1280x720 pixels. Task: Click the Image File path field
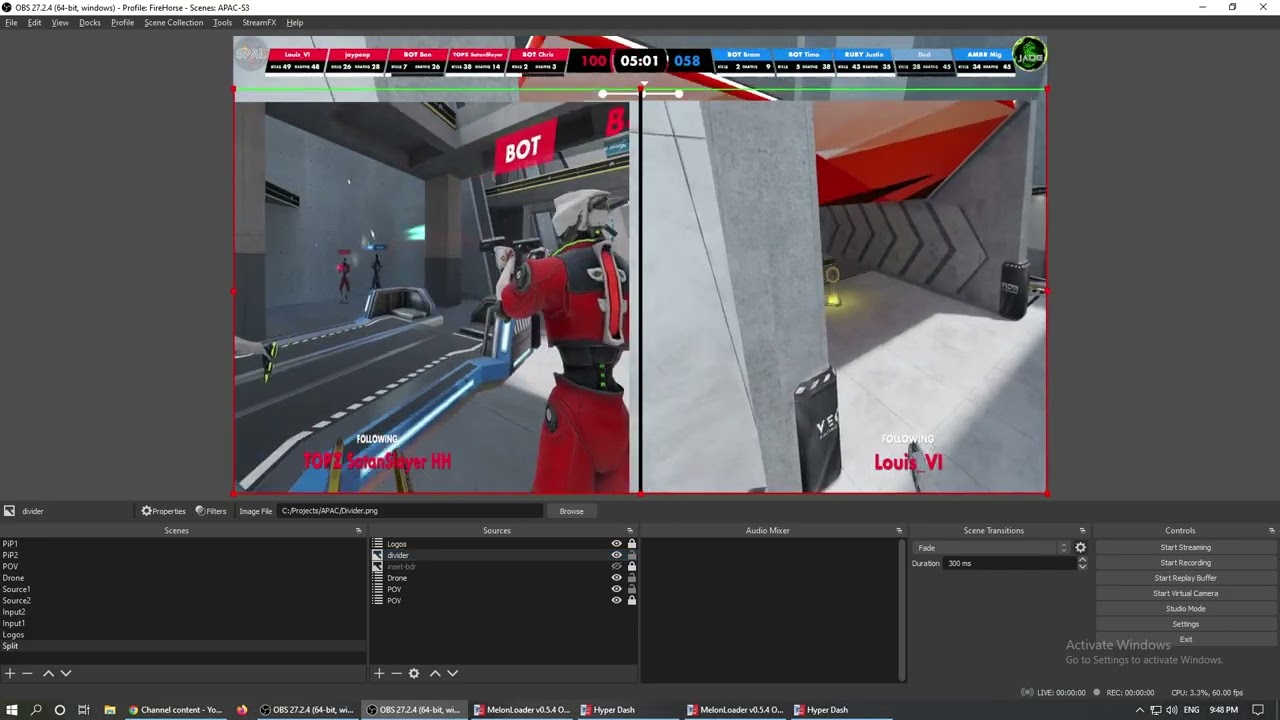point(410,511)
